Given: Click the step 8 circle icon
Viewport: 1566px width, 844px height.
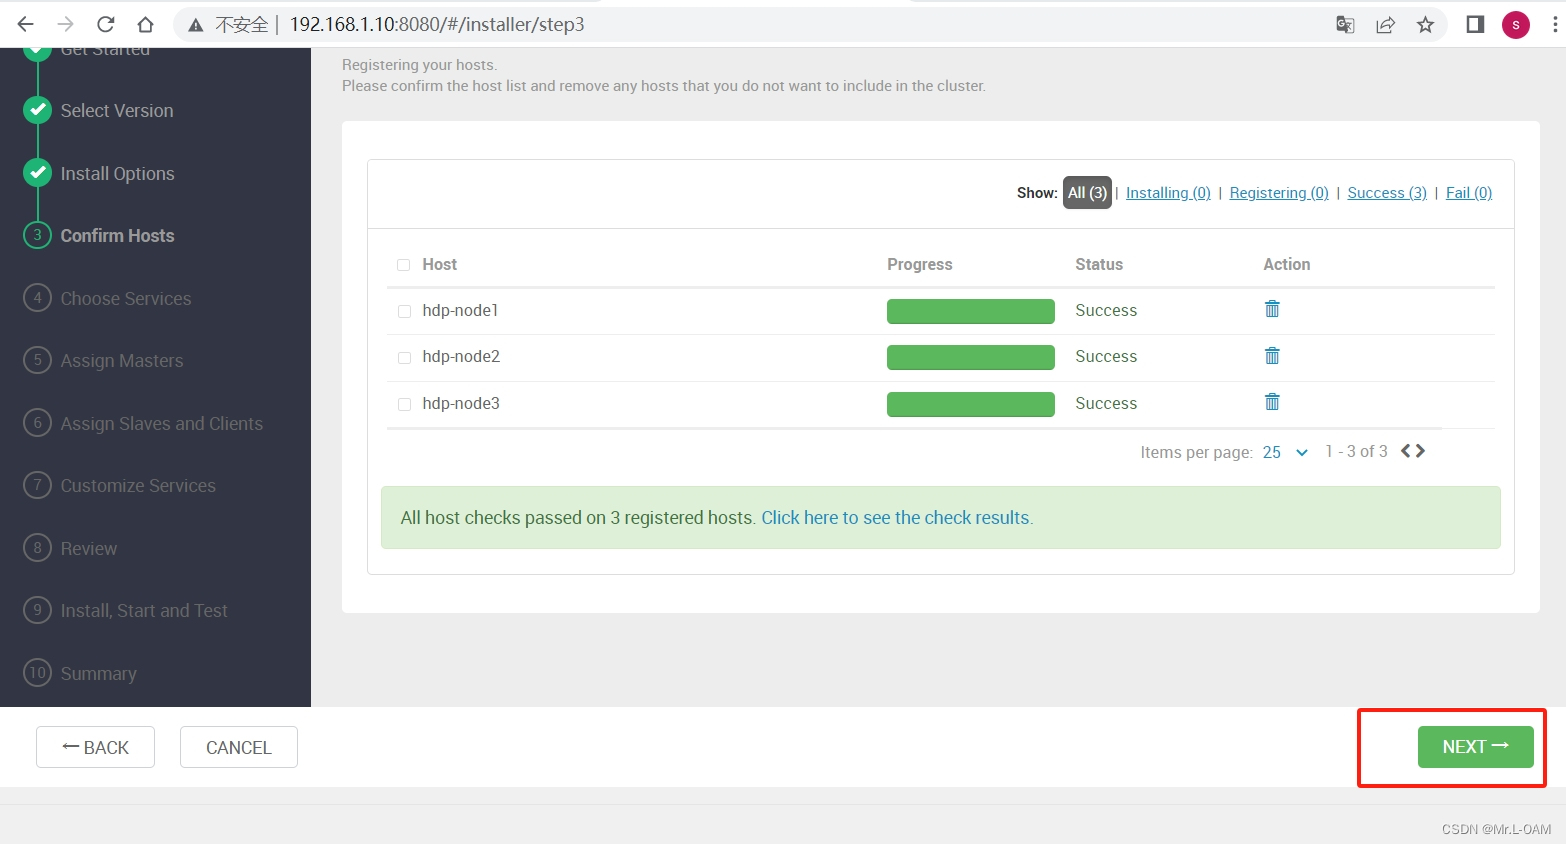Looking at the screenshot, I should pyautogui.click(x=37, y=548).
